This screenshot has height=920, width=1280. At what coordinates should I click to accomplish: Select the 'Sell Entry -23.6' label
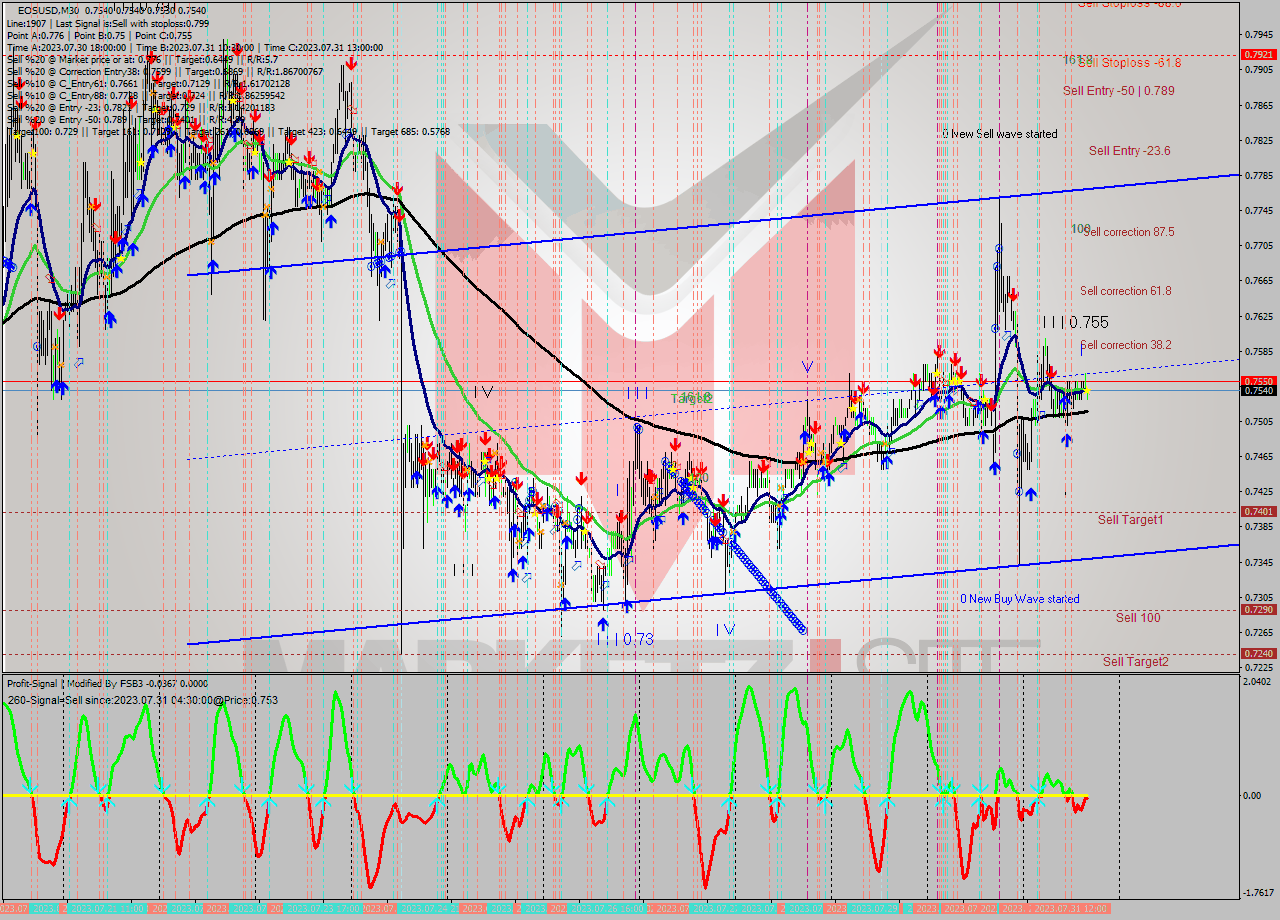point(1129,151)
